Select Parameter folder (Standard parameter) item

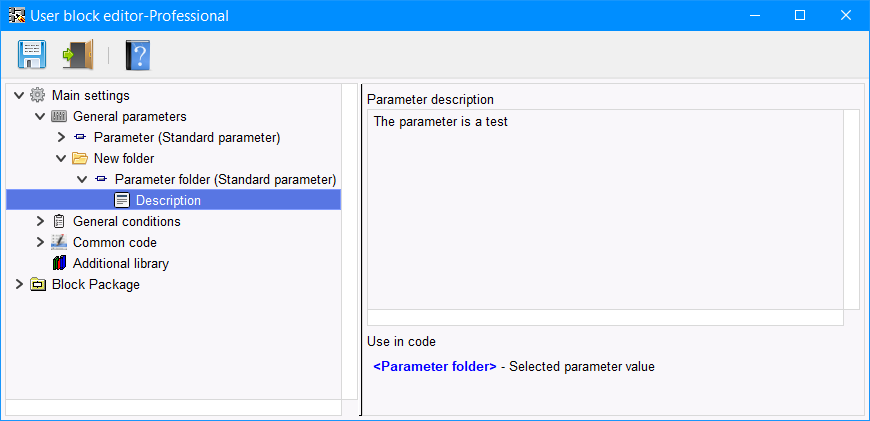pyautogui.click(x=225, y=179)
